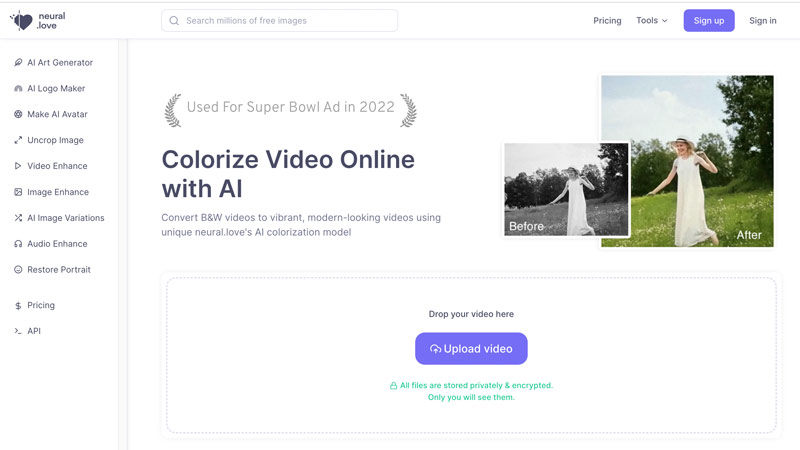
Task: Click the search magnifier icon
Action: (175, 21)
